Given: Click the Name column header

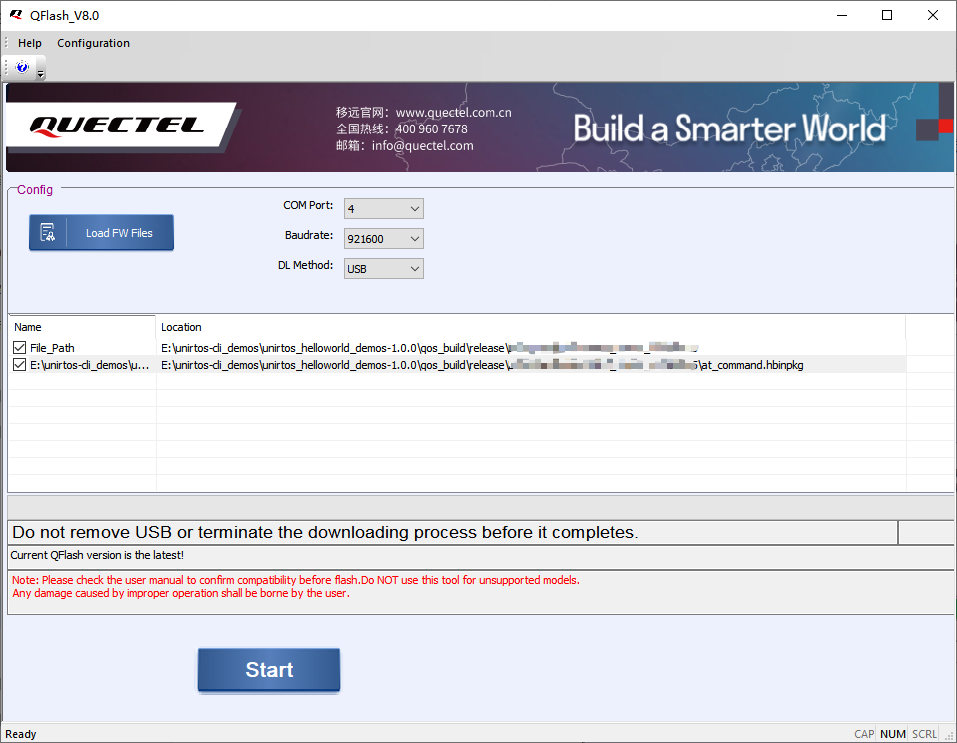Looking at the screenshot, I should click(82, 327).
